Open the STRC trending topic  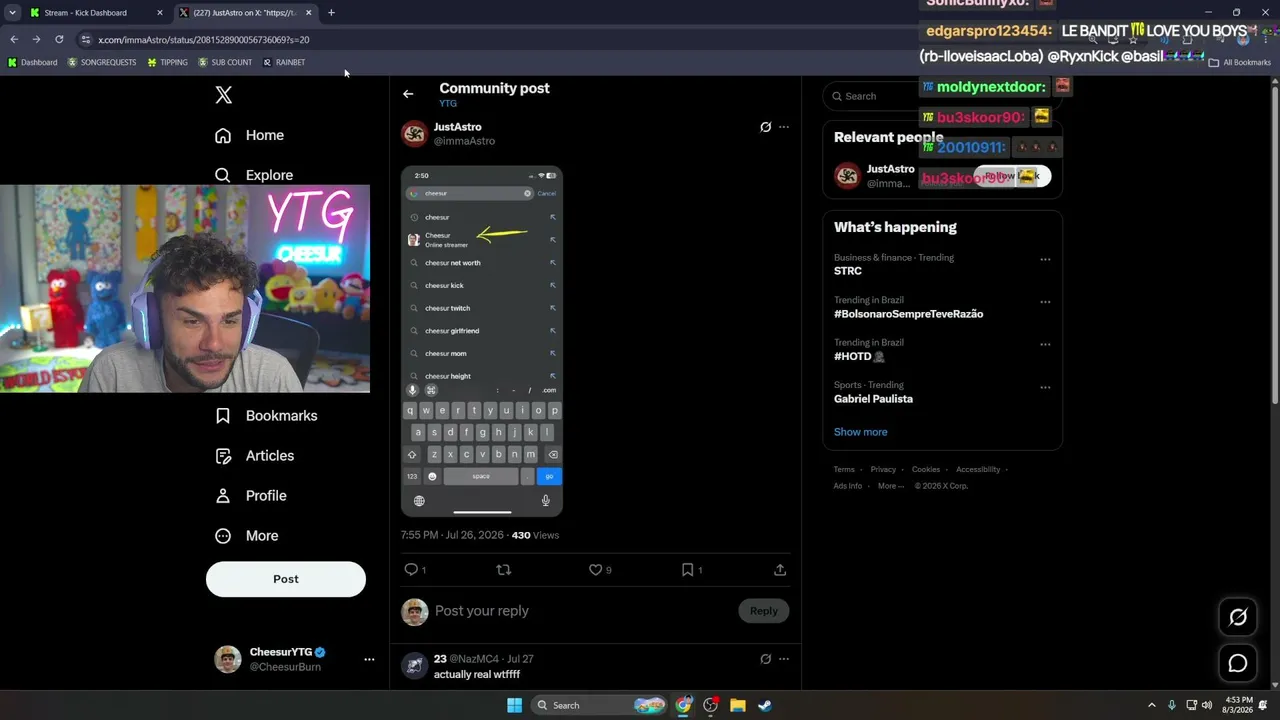click(848, 271)
